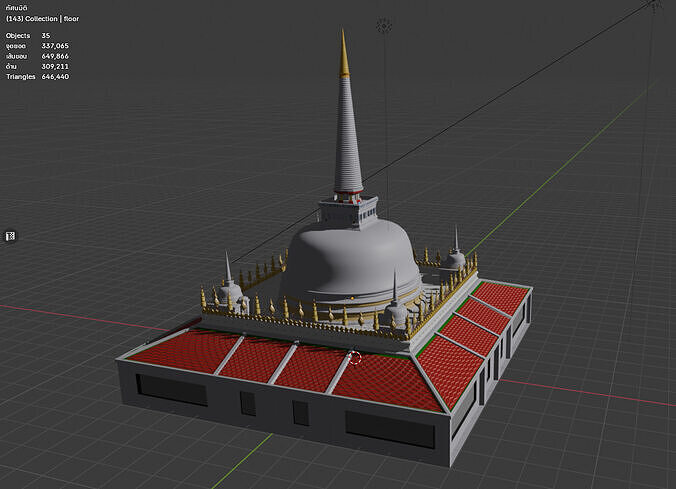Image resolution: width=676 pixels, height=489 pixels.
Task: Click the small square icon at viewport's left edge
Action: point(10,236)
